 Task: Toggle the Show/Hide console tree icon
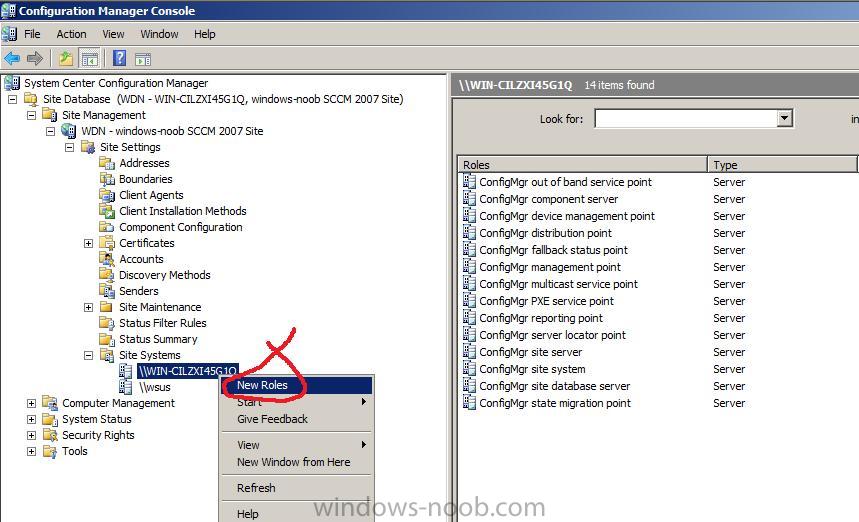click(x=89, y=58)
